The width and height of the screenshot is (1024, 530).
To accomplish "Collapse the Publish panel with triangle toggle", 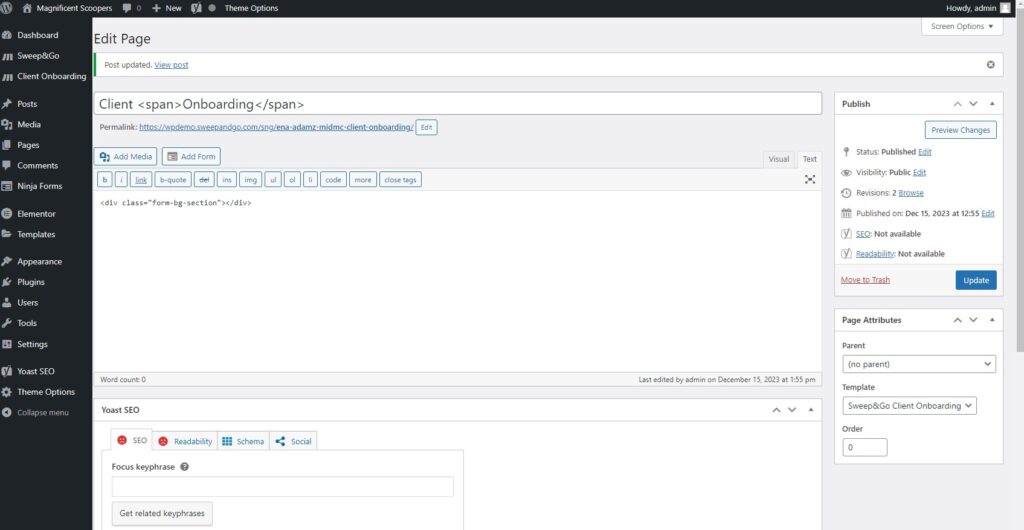I will point(992,104).
